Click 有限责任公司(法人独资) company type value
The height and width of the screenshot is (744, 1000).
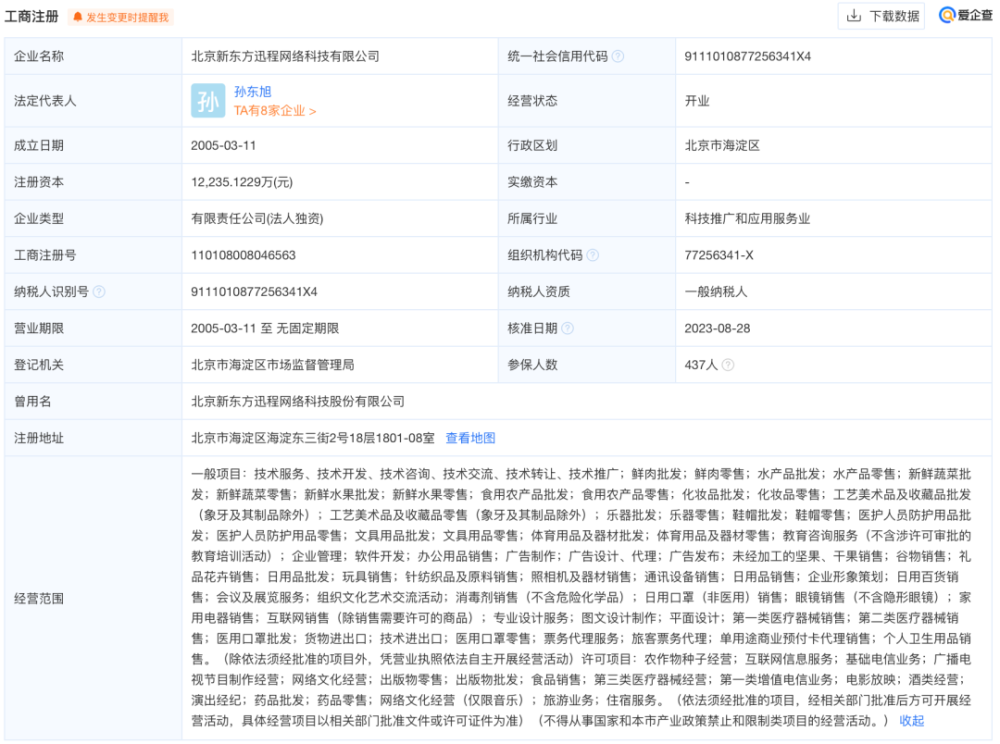coord(257,219)
